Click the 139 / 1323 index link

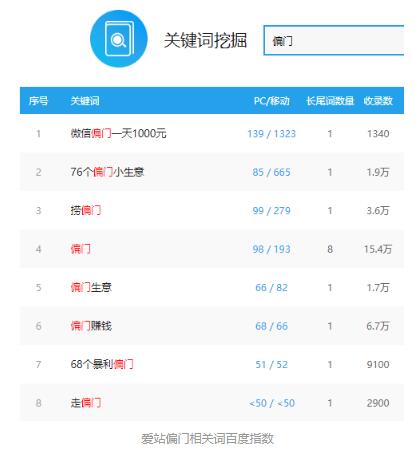271,134
